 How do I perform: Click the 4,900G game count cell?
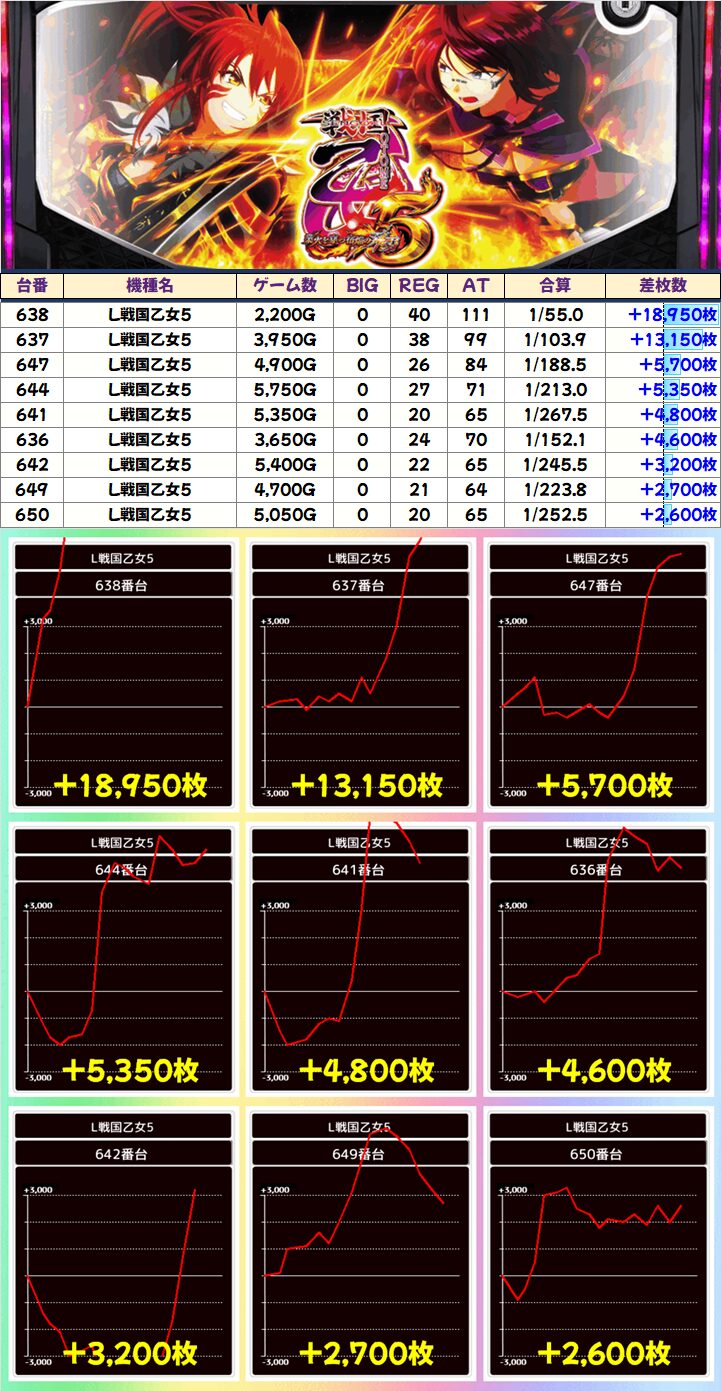point(286,364)
